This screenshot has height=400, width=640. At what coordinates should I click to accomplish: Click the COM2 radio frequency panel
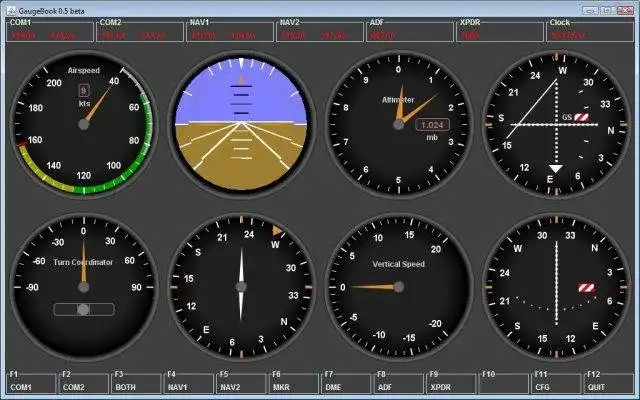[x=140, y=31]
